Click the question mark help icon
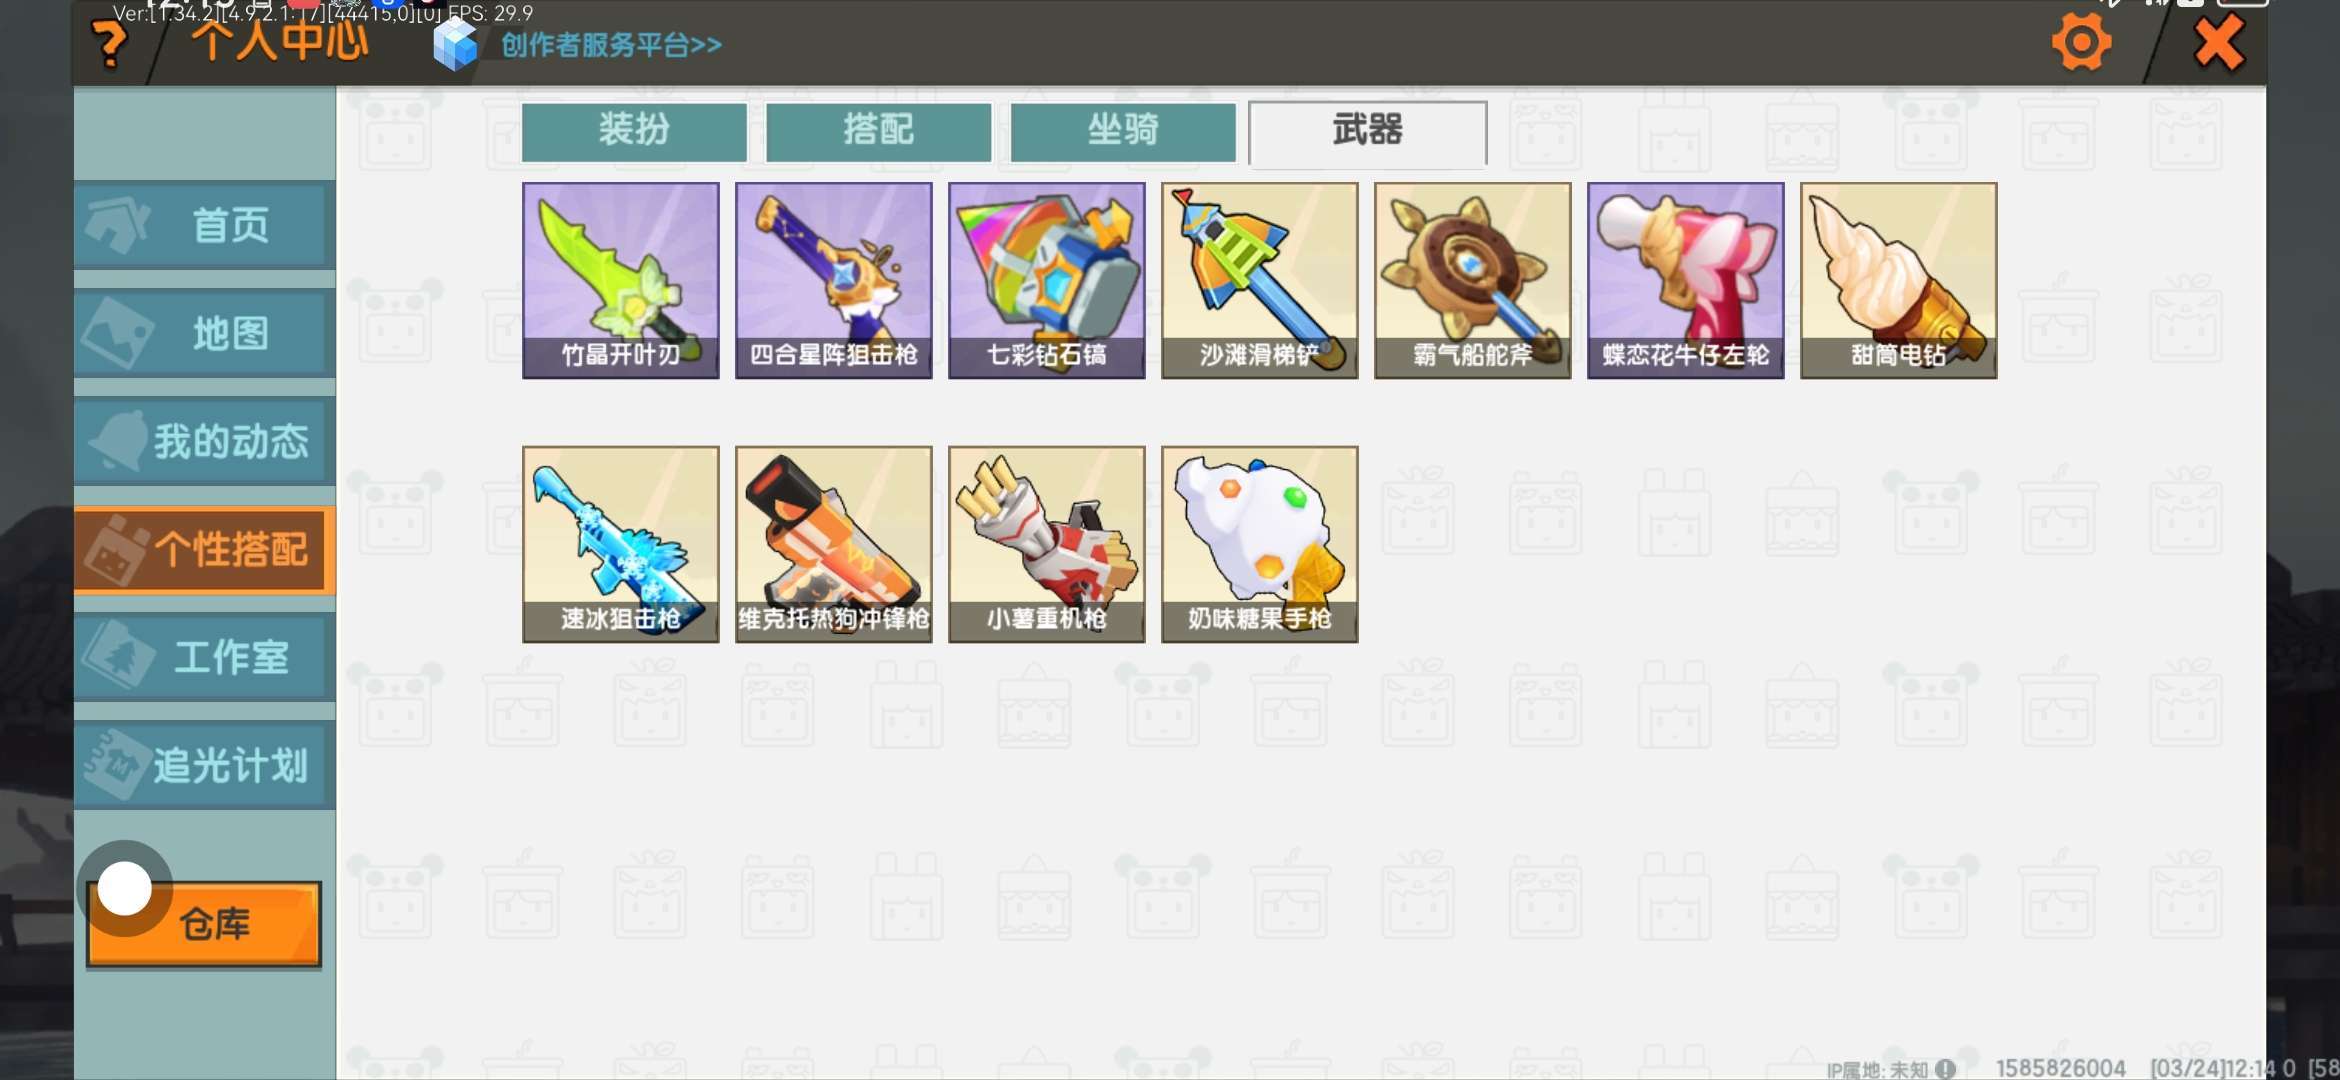Image resolution: width=2340 pixels, height=1080 pixels. tap(109, 43)
